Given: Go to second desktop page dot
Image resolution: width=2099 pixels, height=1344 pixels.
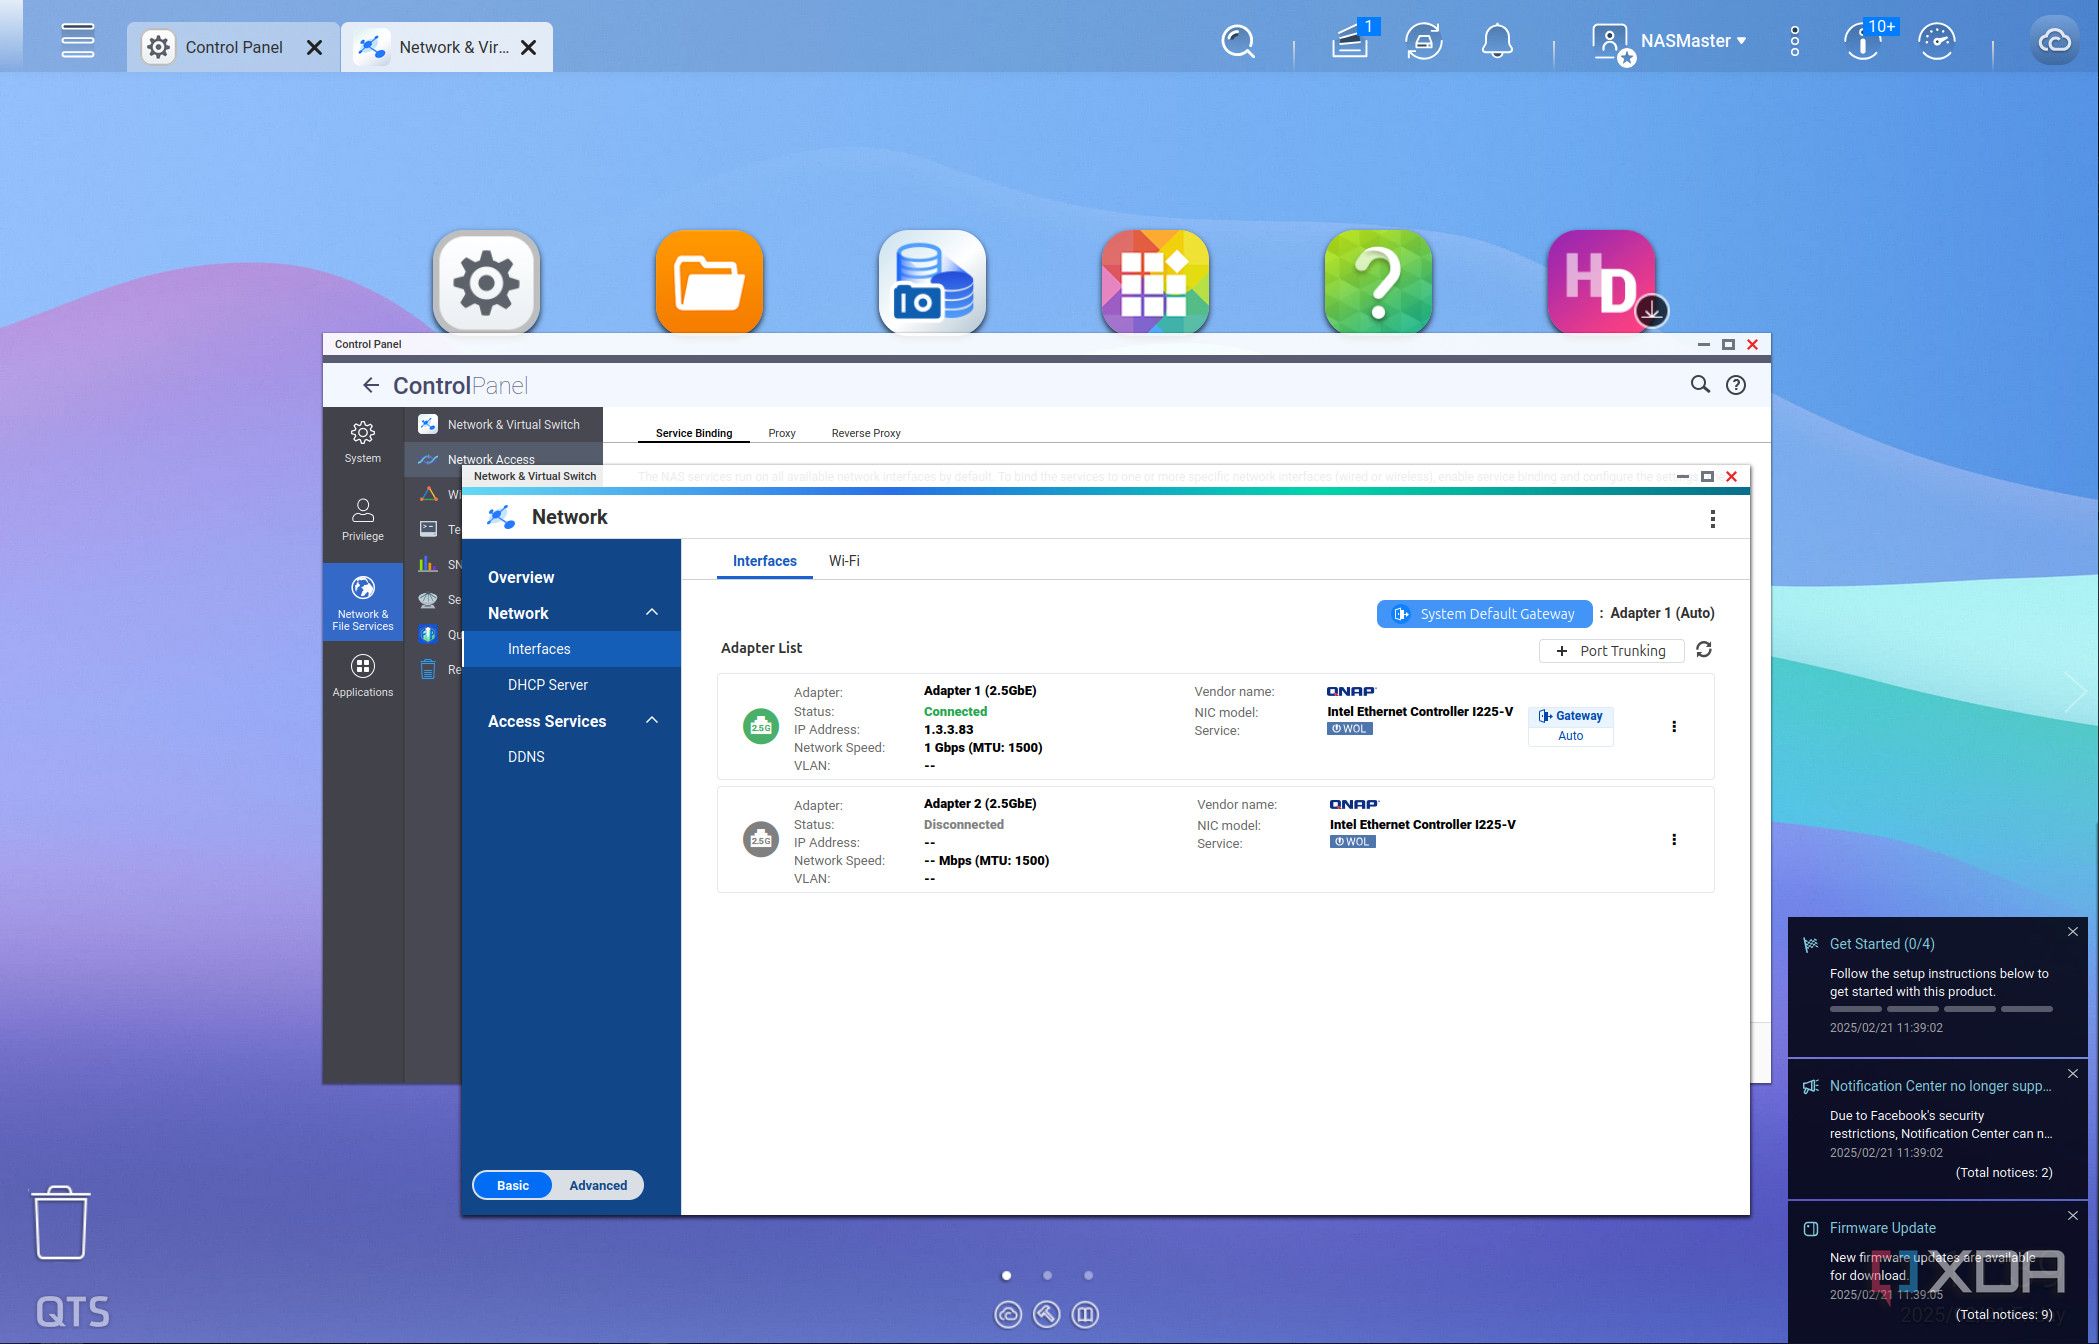Looking at the screenshot, I should click(1047, 1275).
